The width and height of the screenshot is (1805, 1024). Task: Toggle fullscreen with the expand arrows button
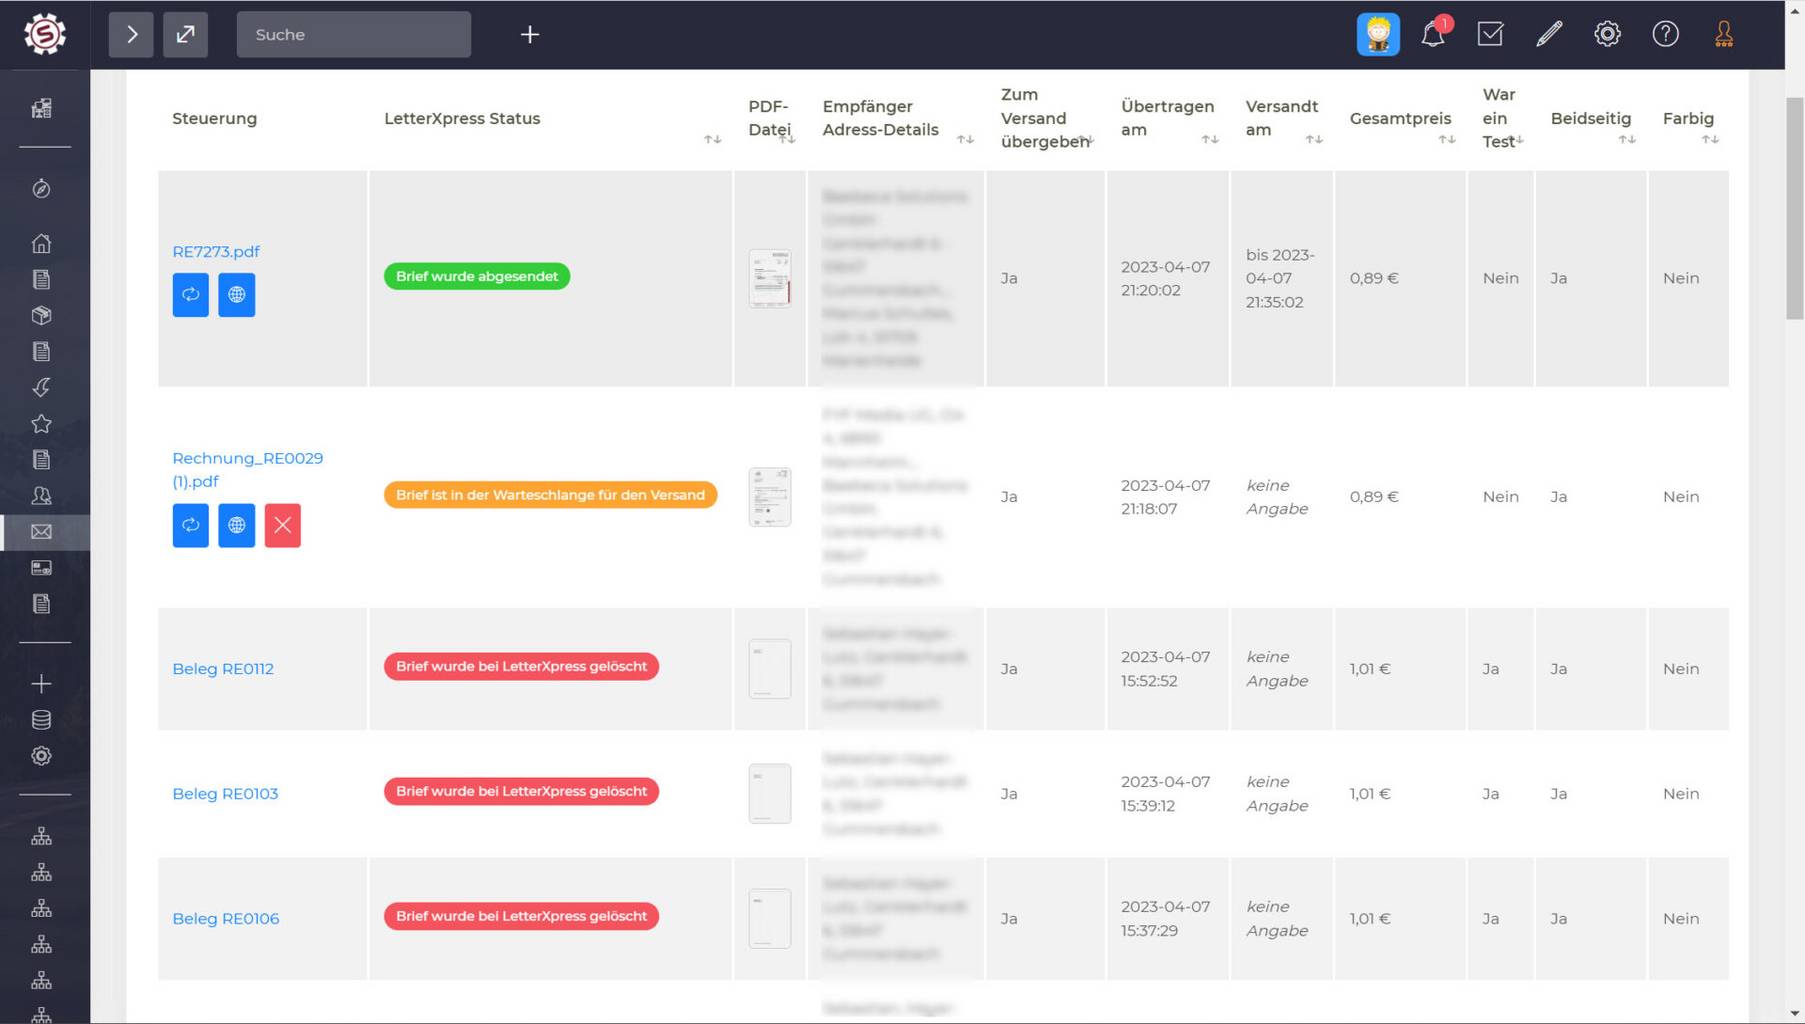coord(185,34)
